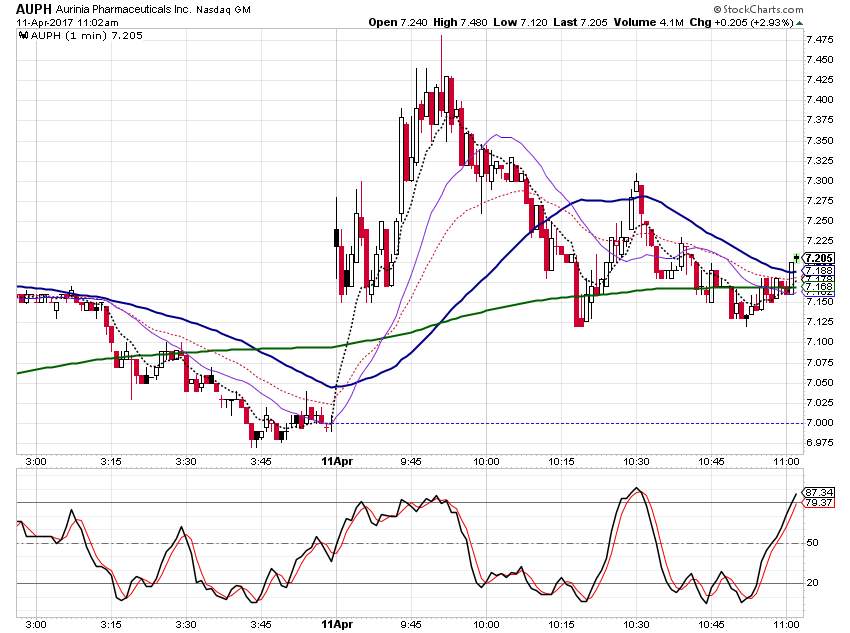Click the green up arrow after the Chg value
The image size is (850, 633).
pyautogui.click(x=800, y=23)
